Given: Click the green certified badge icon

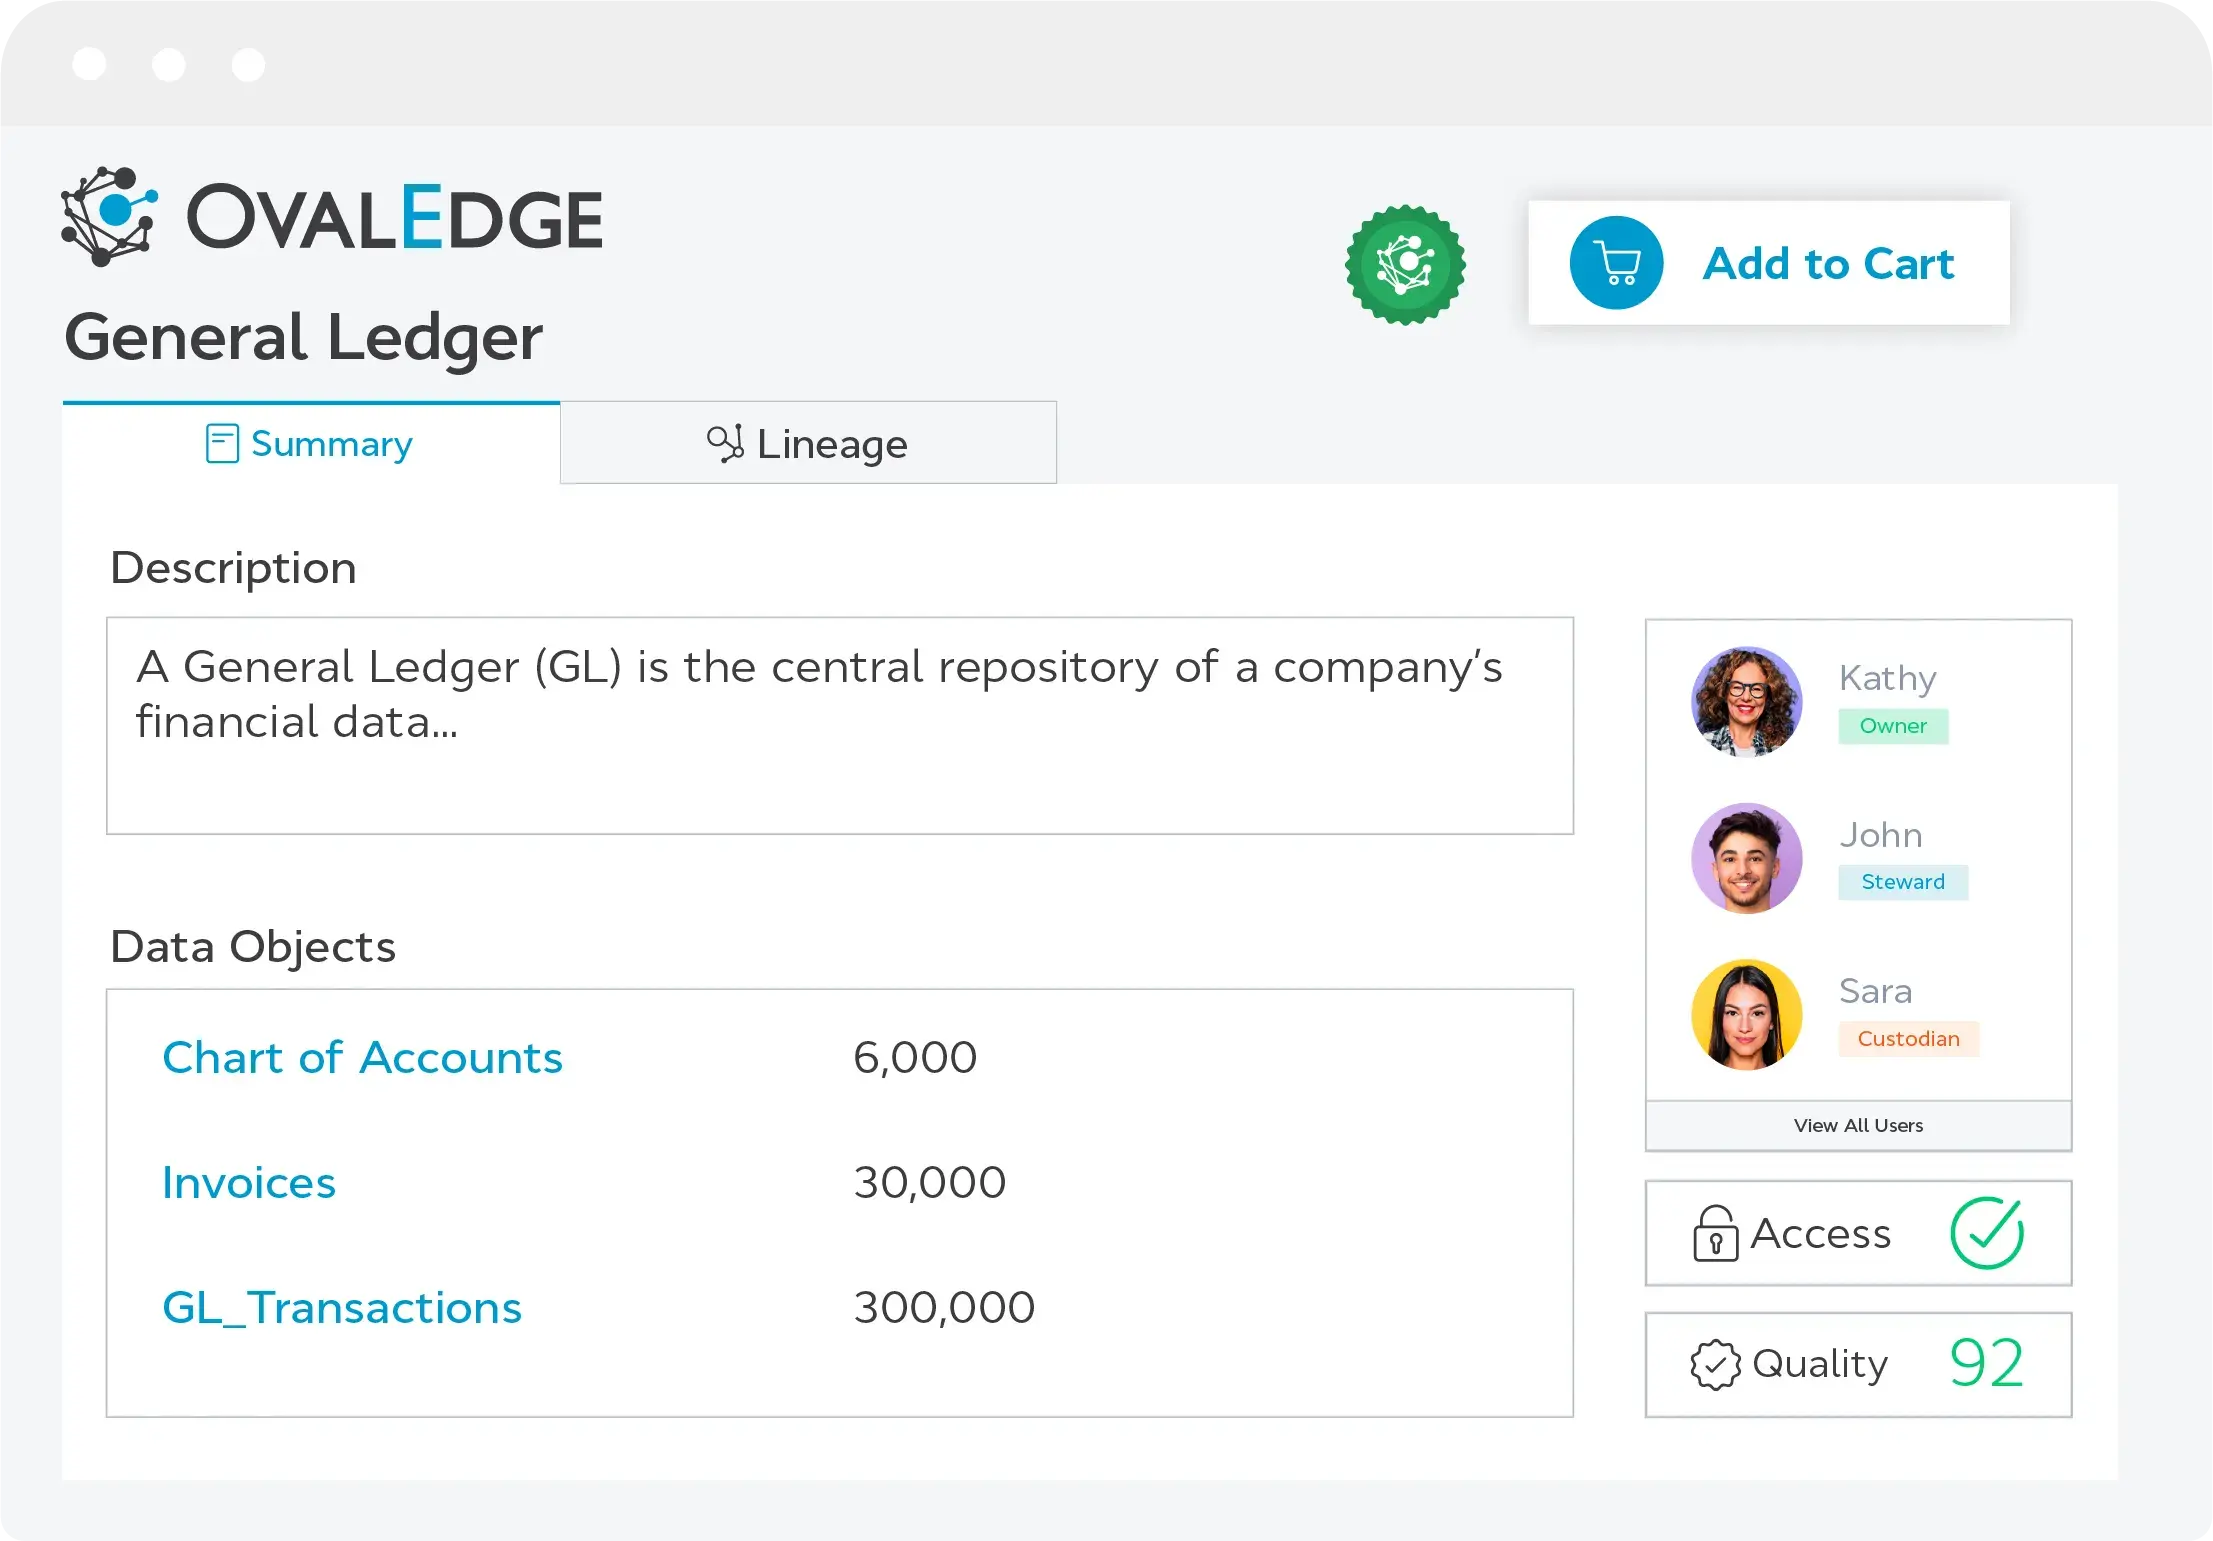Looking at the screenshot, I should (x=1405, y=265).
